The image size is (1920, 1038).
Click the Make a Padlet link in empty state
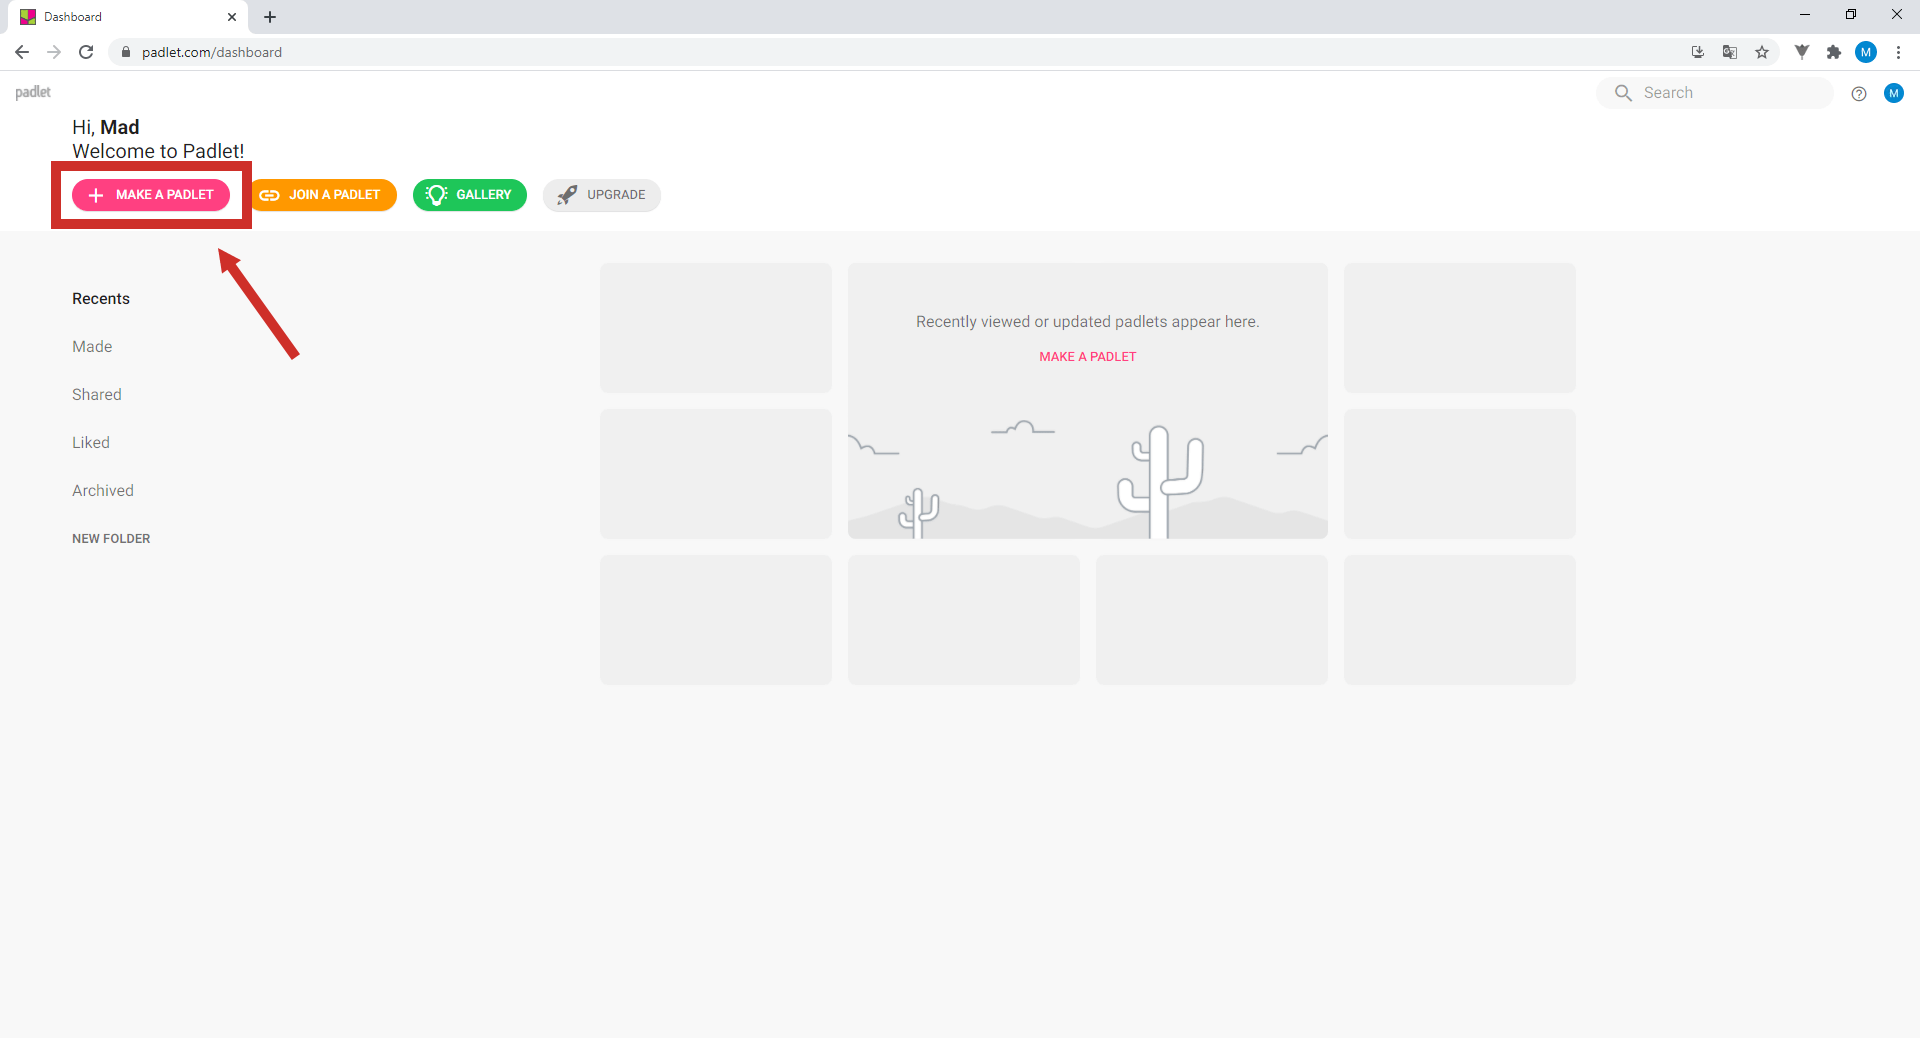tap(1088, 357)
